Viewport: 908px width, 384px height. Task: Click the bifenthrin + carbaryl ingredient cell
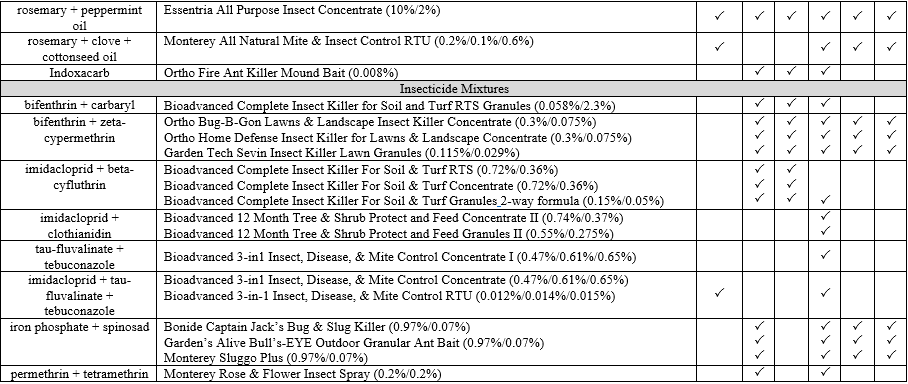click(x=78, y=105)
